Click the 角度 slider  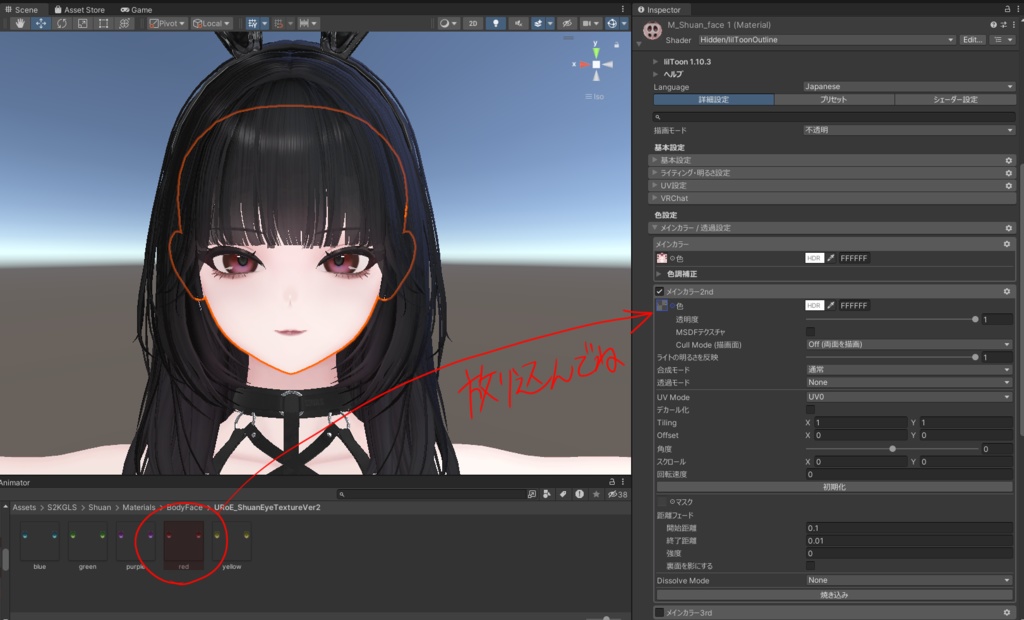[x=892, y=449]
